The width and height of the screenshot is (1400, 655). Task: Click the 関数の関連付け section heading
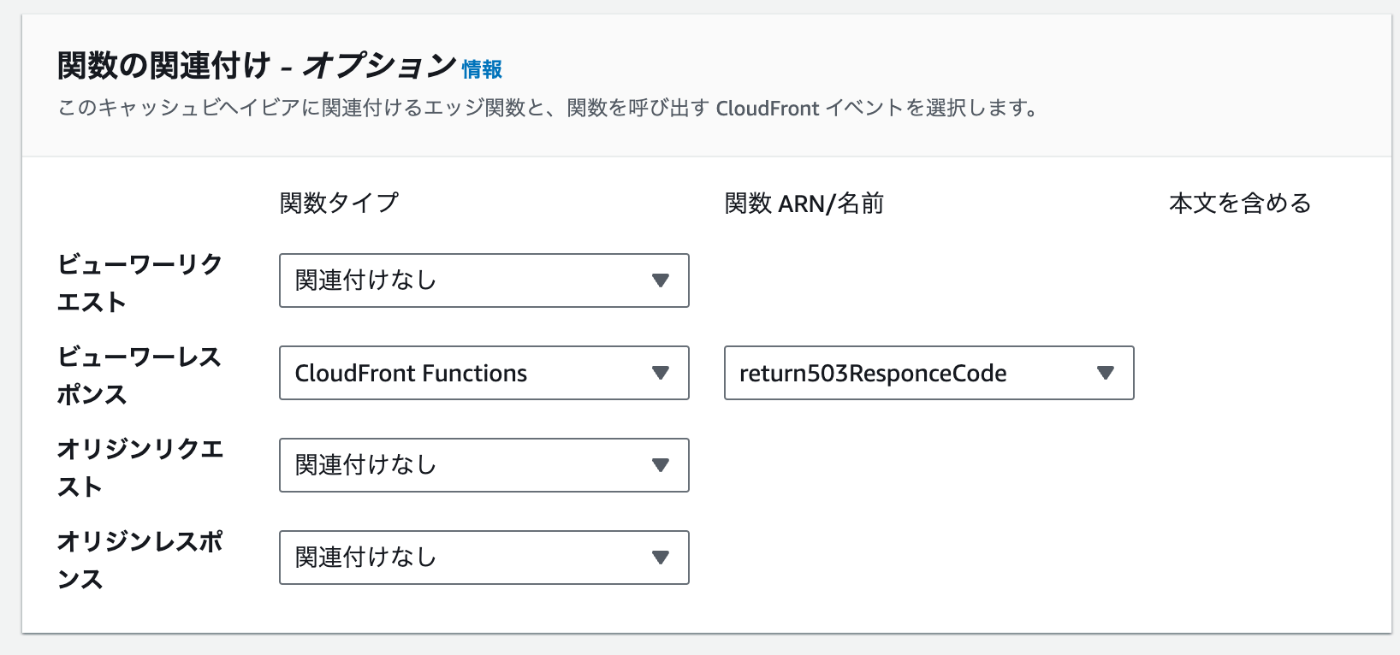(x=256, y=66)
